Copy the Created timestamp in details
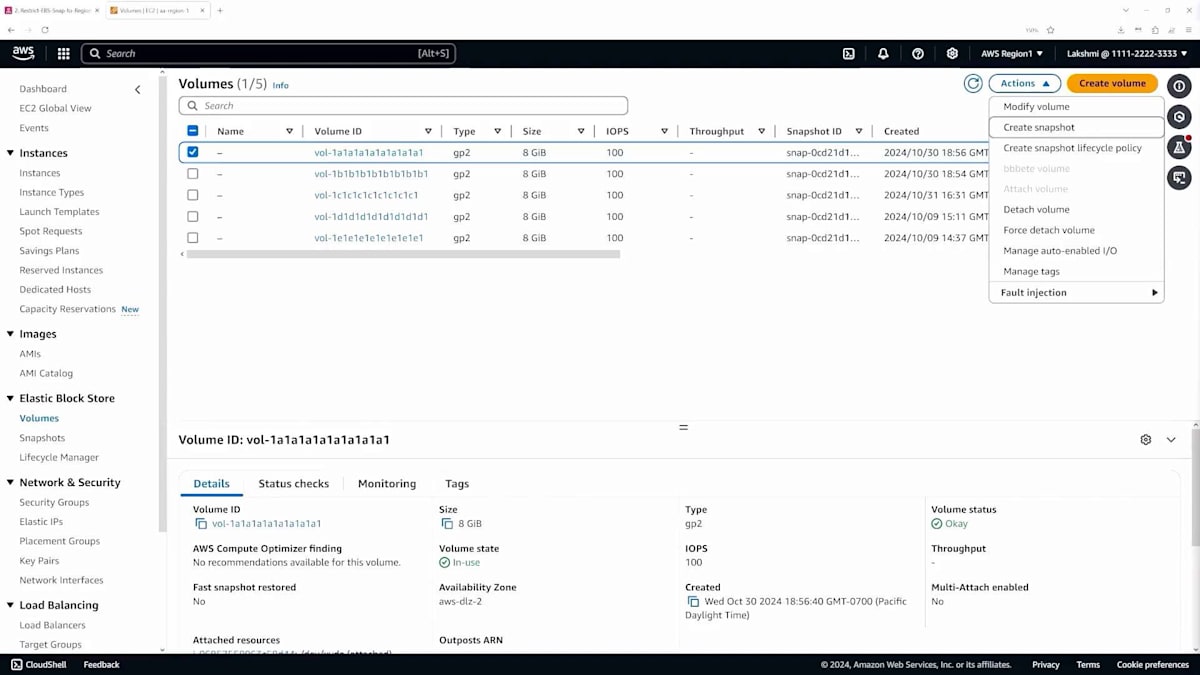1200x675 pixels. [693, 602]
